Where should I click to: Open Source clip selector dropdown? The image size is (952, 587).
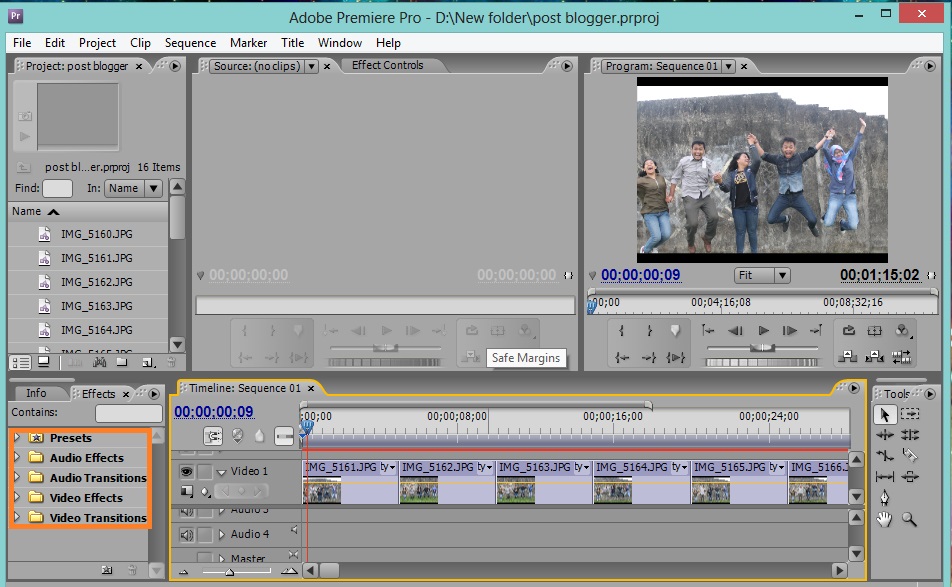(x=311, y=66)
